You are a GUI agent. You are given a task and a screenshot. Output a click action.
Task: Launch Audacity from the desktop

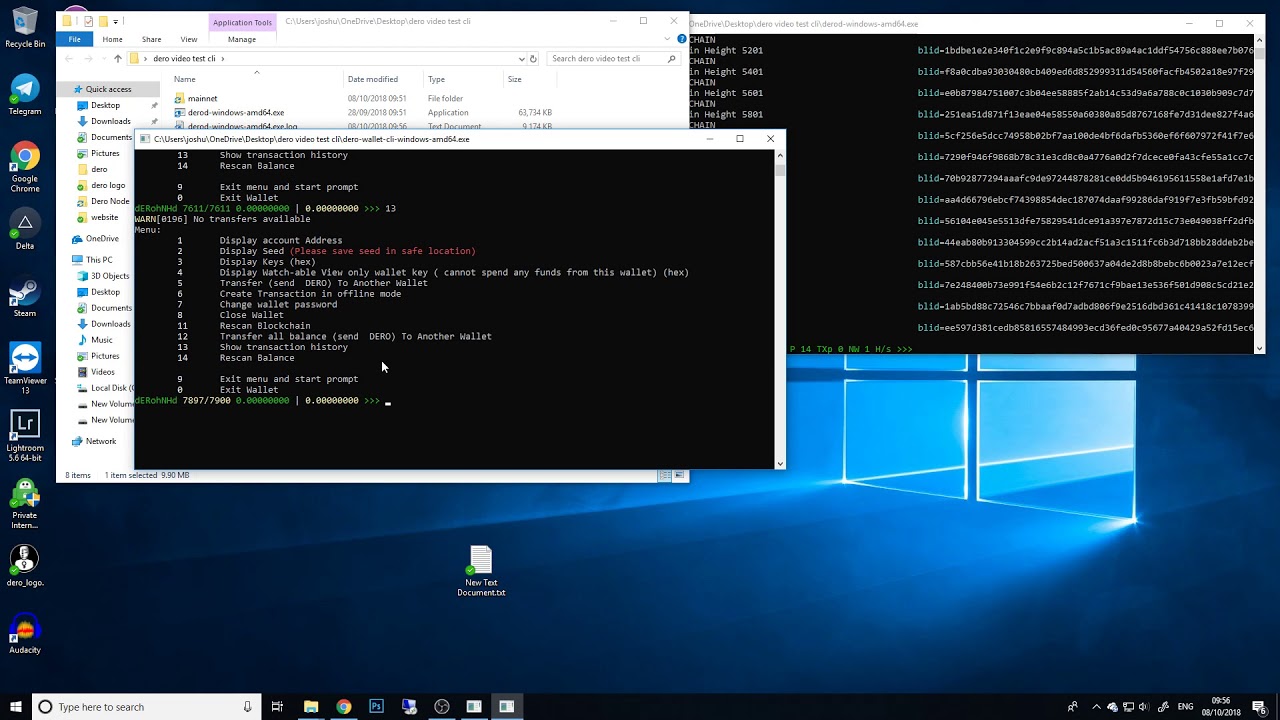(25, 635)
